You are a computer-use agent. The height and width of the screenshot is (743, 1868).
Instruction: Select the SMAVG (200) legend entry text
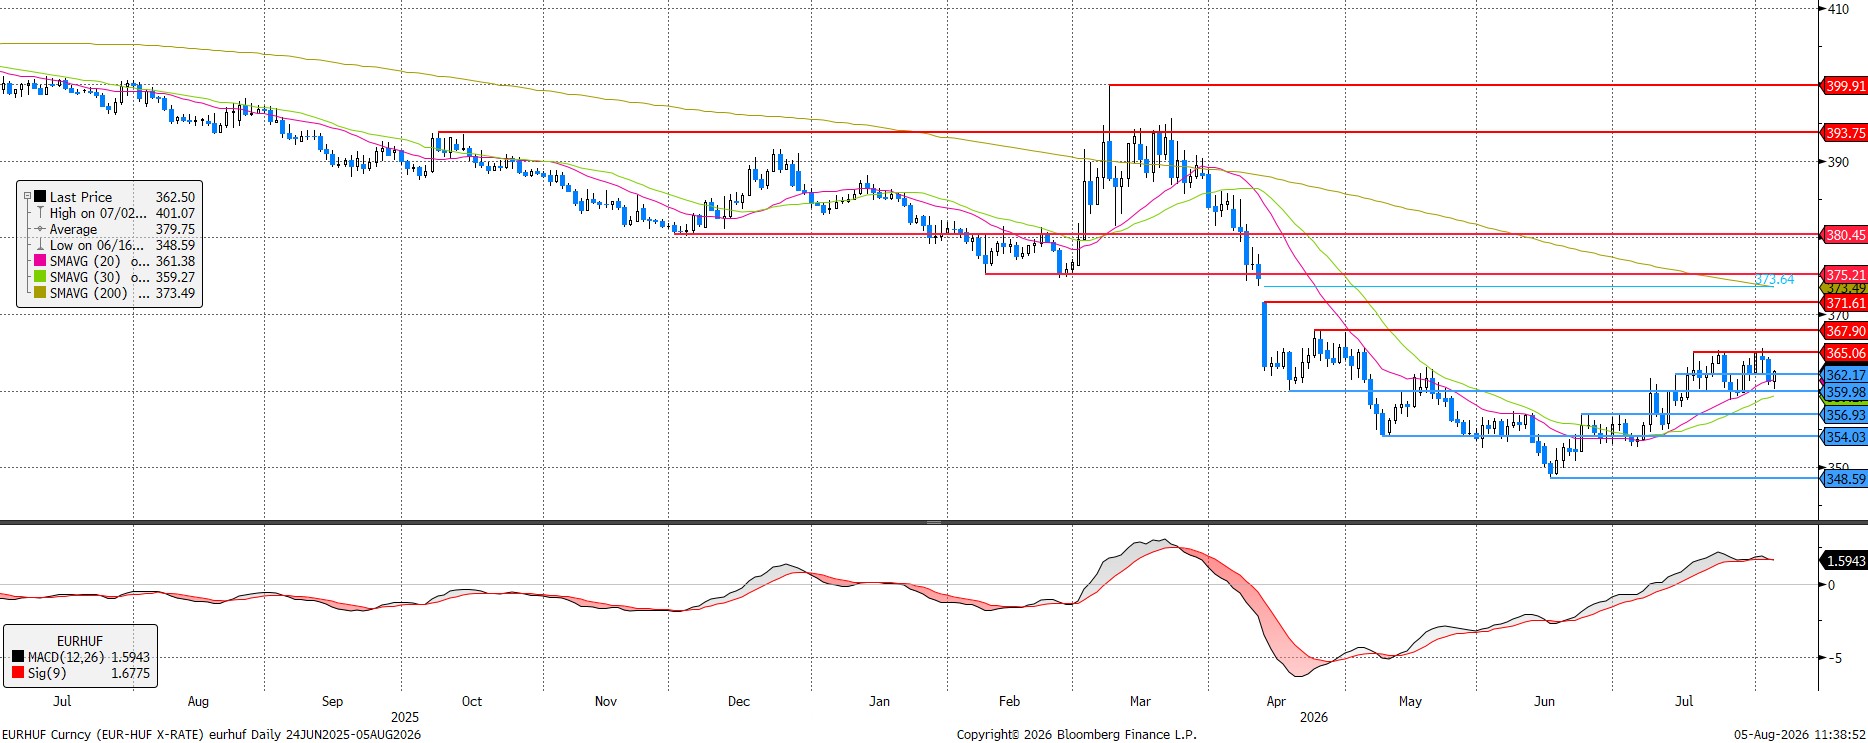[89, 293]
